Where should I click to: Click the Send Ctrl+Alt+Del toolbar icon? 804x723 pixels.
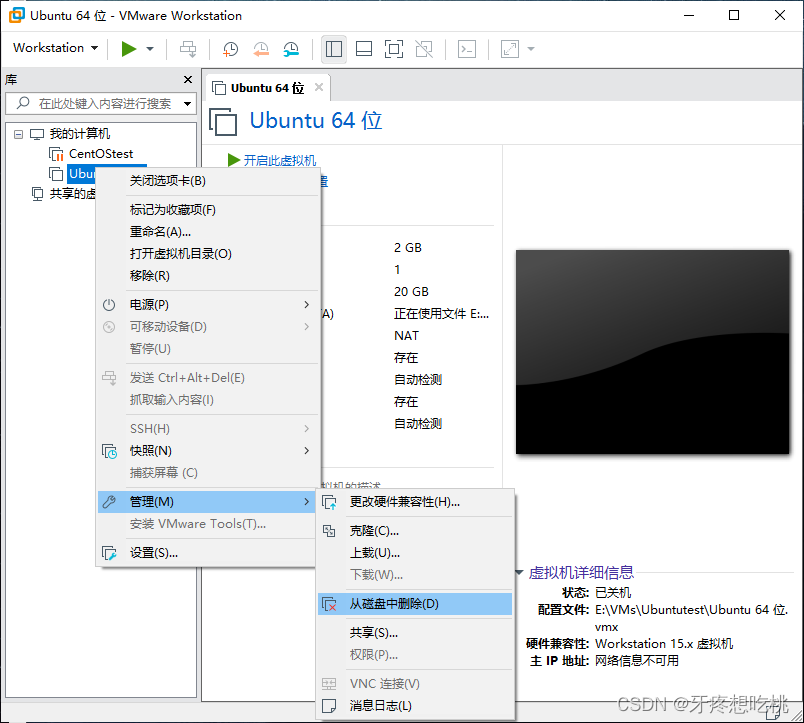coord(187,48)
